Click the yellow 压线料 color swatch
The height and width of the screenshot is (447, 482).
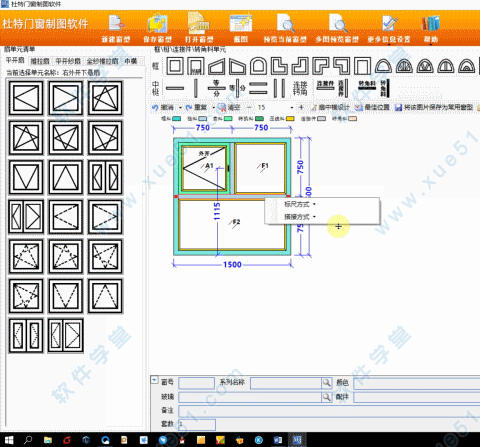(x=290, y=119)
